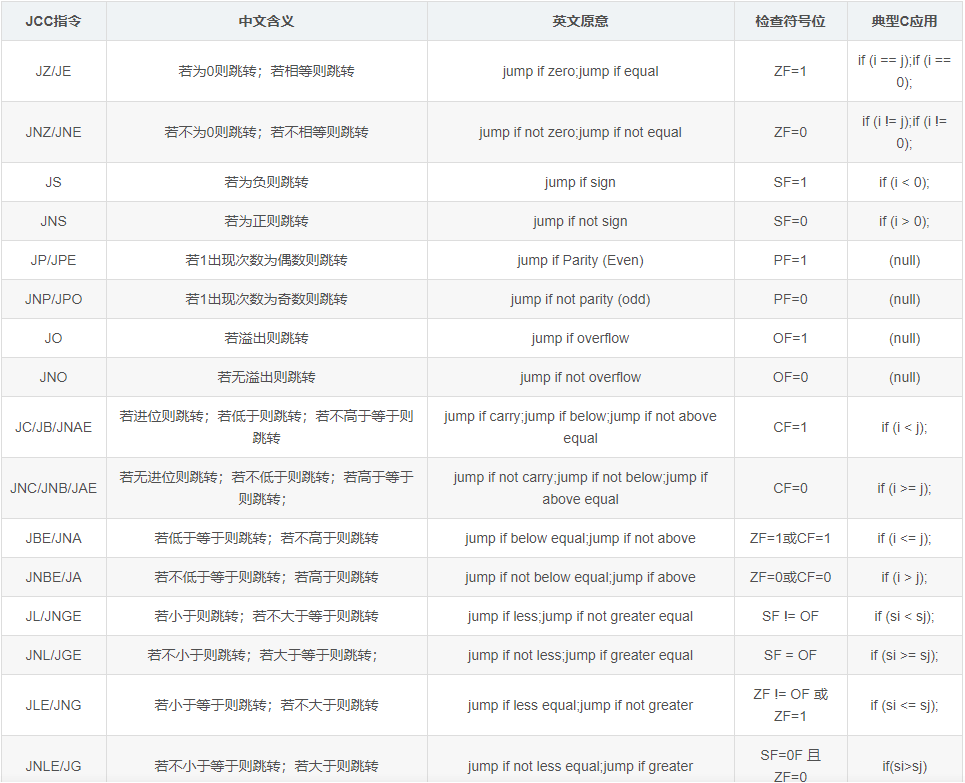Click the 'jump if not sign' cell
The height and width of the screenshot is (783, 965).
click(580, 221)
